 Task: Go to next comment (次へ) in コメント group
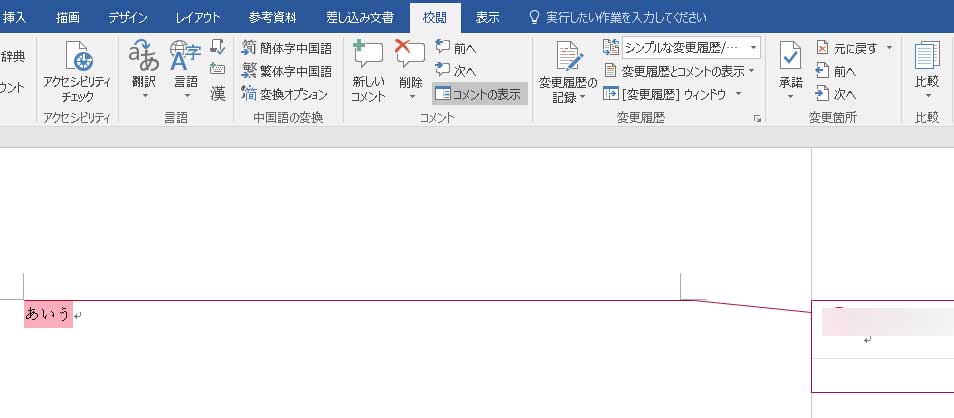tap(455, 71)
